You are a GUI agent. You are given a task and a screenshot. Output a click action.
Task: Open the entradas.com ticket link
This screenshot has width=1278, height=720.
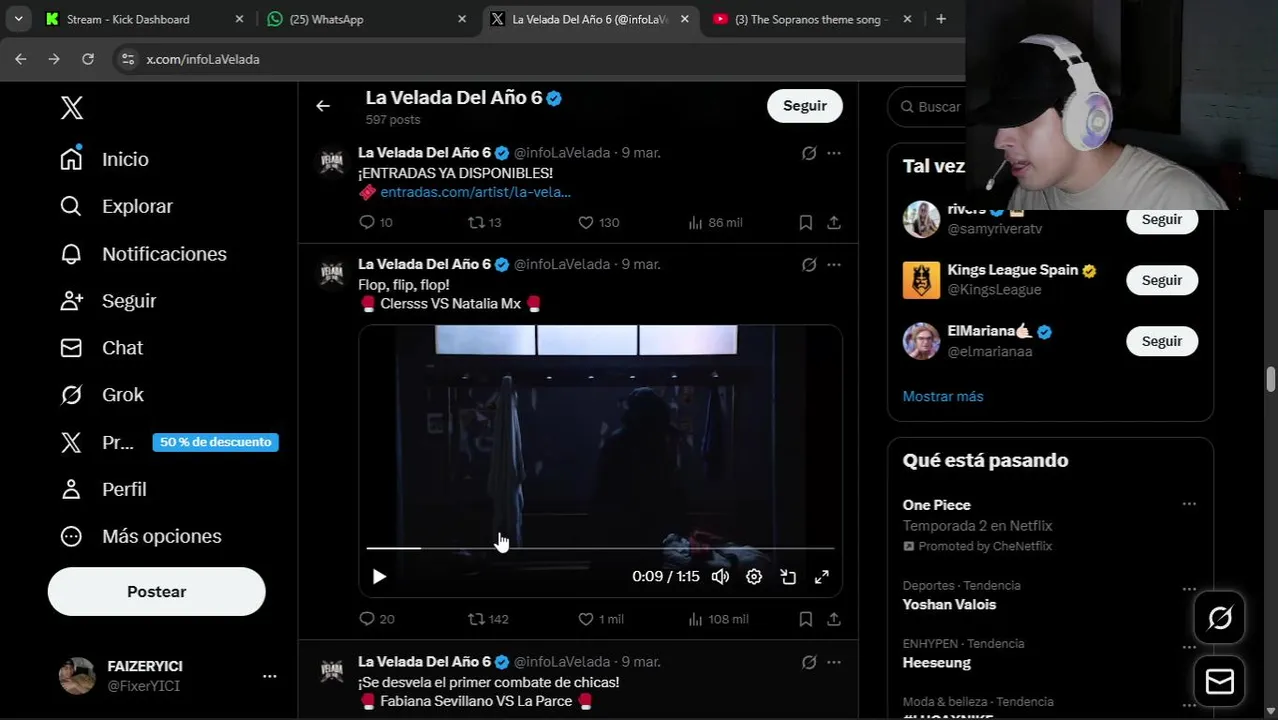click(x=475, y=192)
